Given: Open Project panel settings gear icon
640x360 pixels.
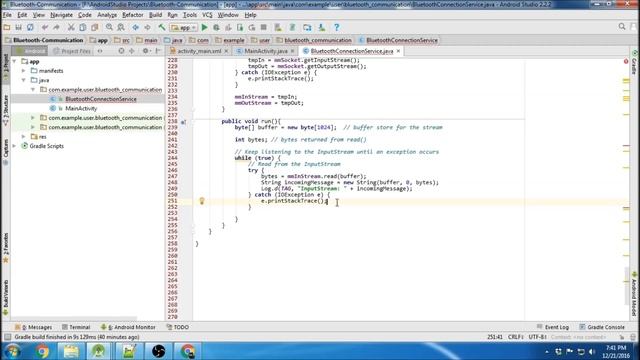Looking at the screenshot, I should (145, 51).
